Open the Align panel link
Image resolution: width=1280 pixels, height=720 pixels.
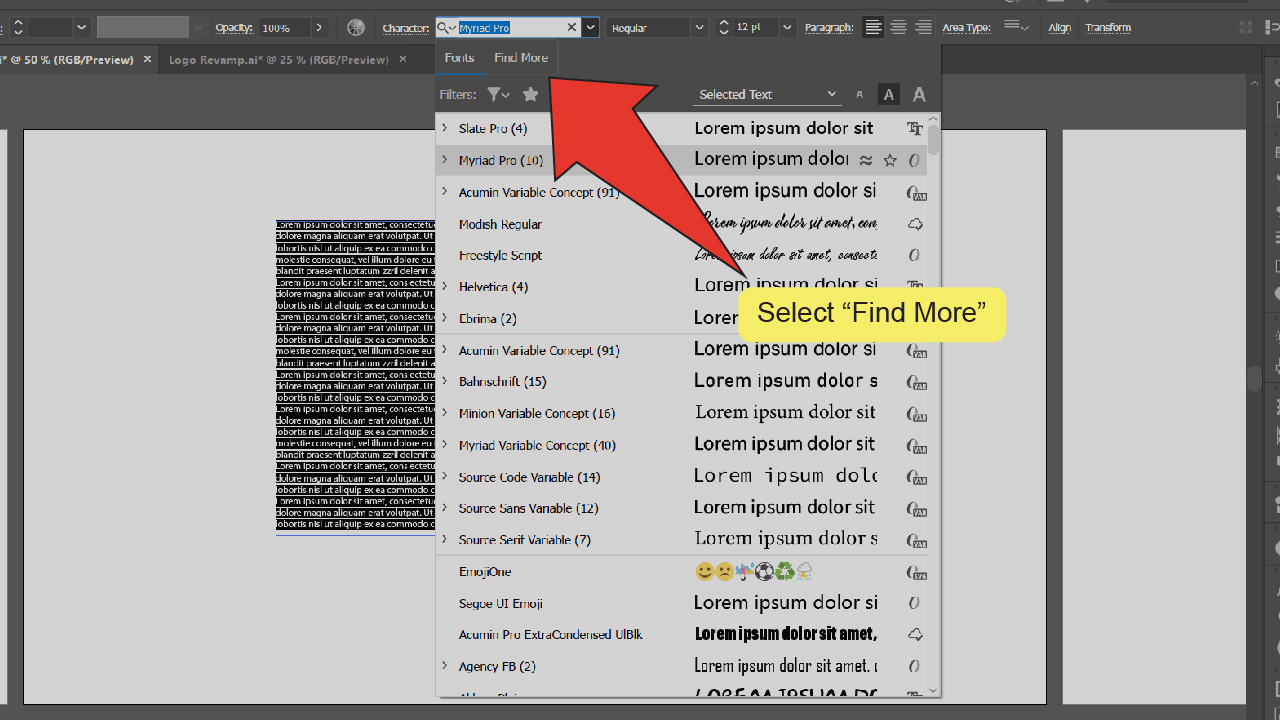tap(1059, 28)
